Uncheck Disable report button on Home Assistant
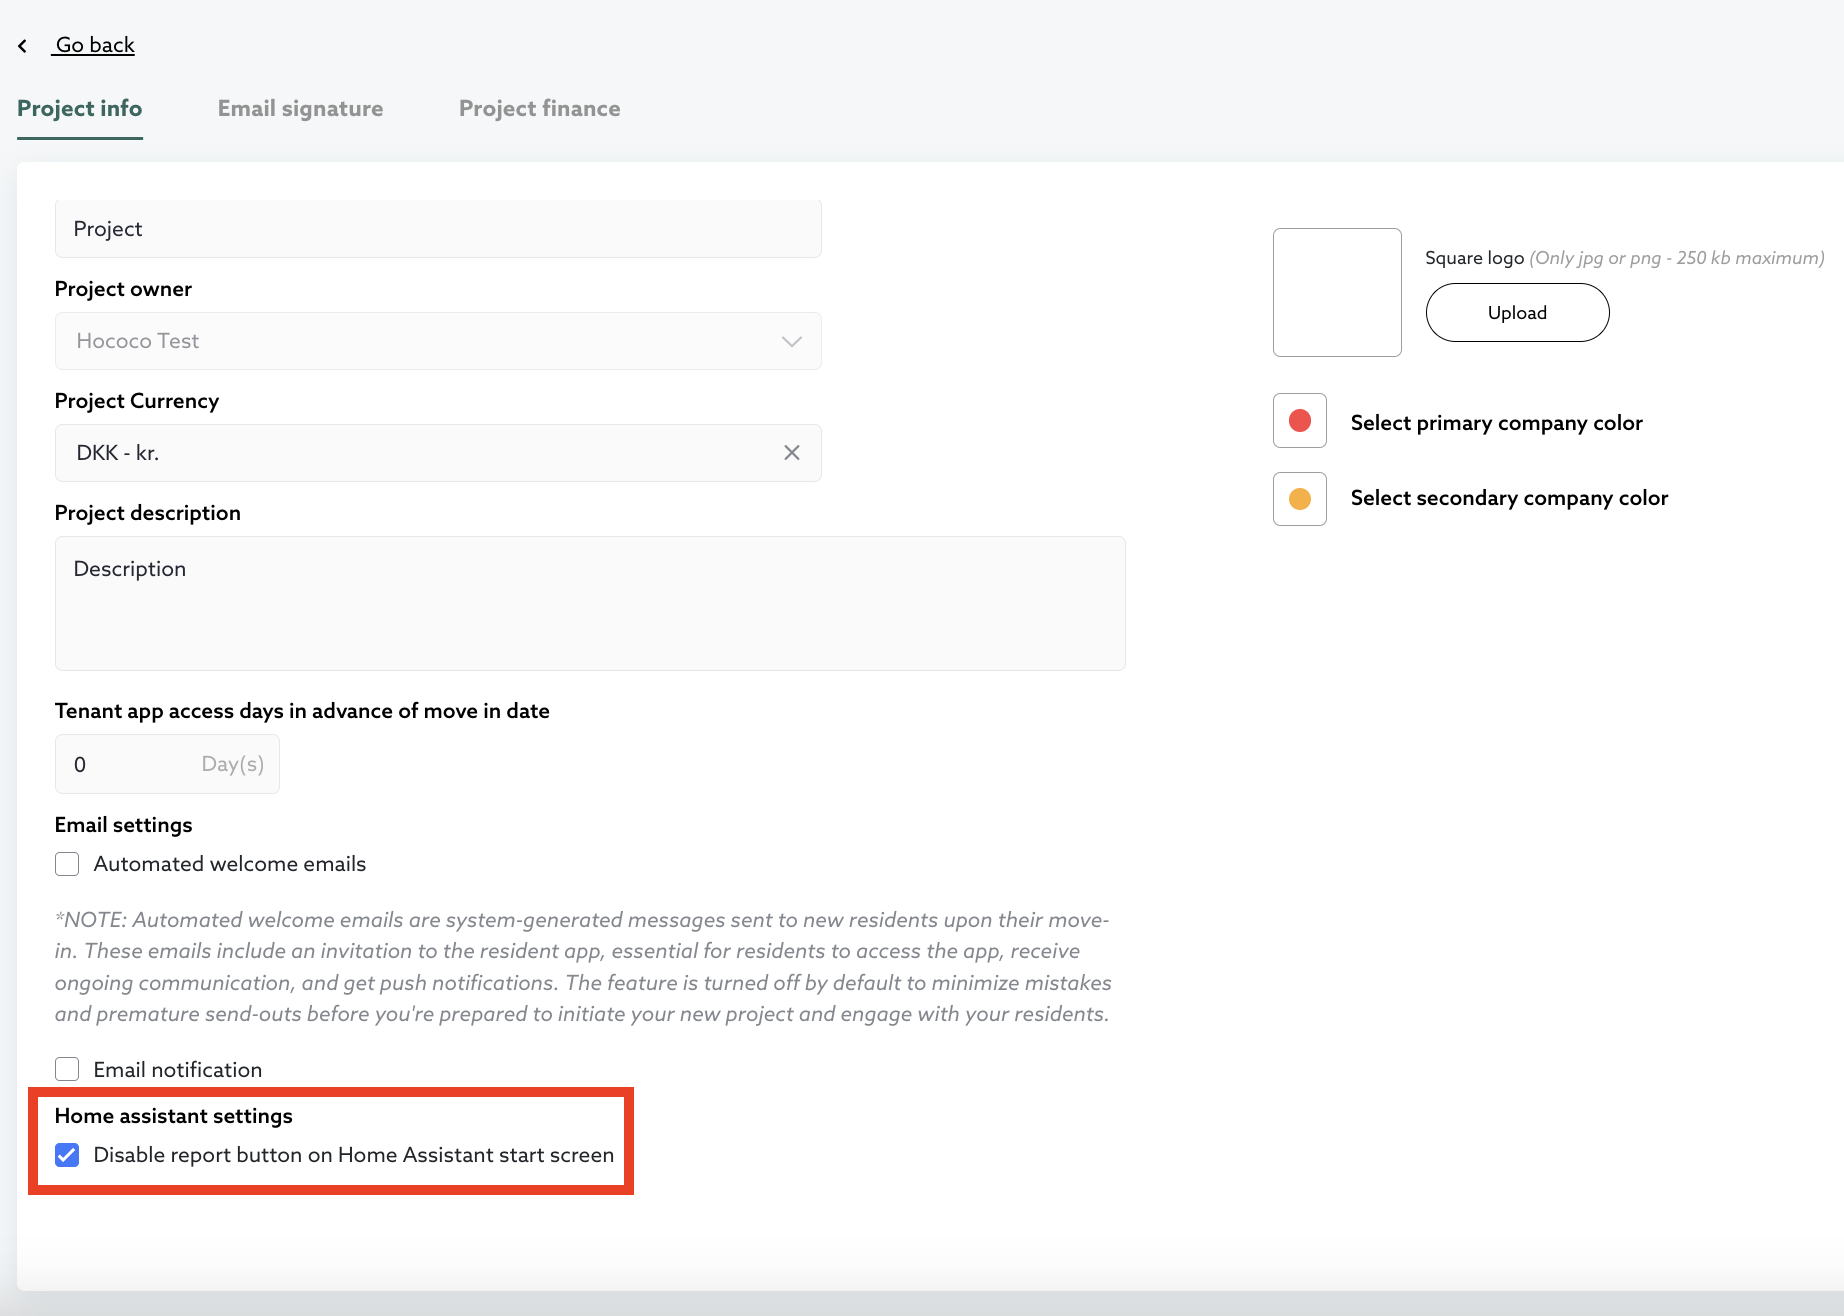Screen dimensions: 1844x1316 point(67,1155)
